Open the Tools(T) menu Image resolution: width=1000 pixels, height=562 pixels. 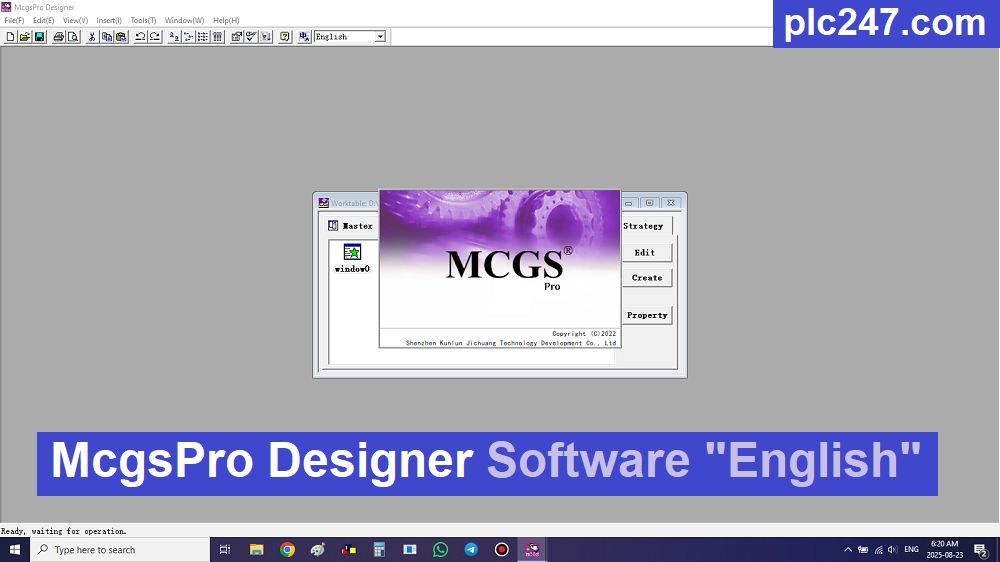[143, 20]
